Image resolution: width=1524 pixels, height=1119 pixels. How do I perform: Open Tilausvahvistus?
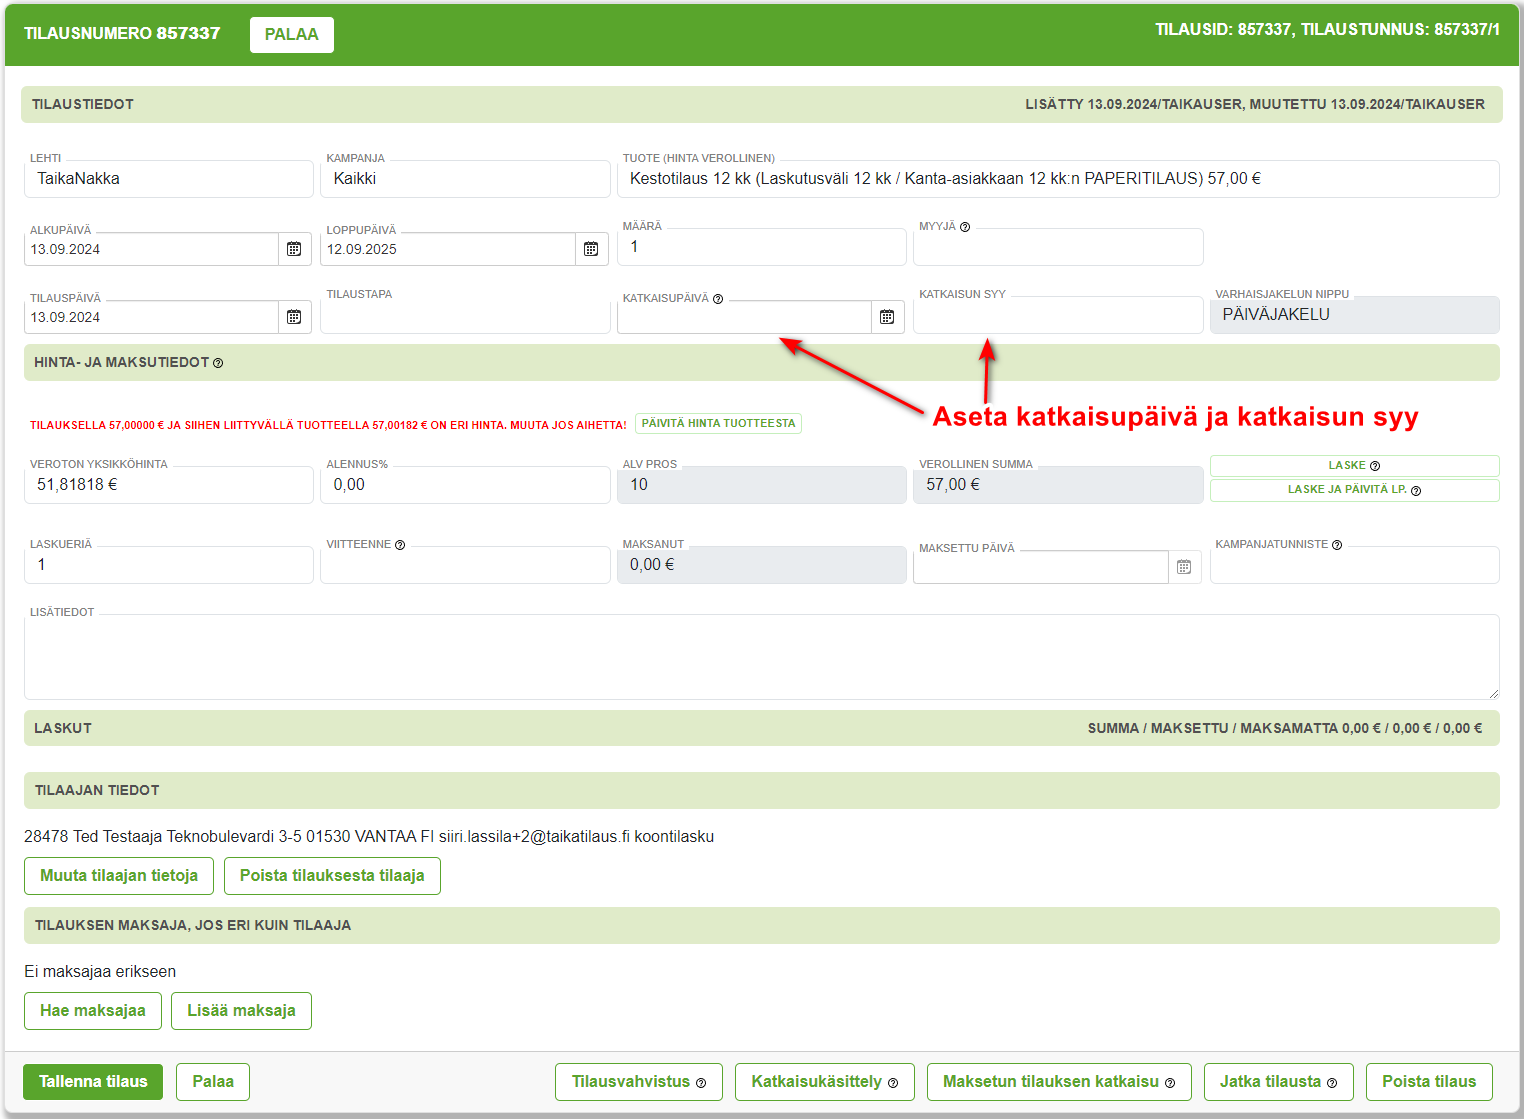(639, 1082)
